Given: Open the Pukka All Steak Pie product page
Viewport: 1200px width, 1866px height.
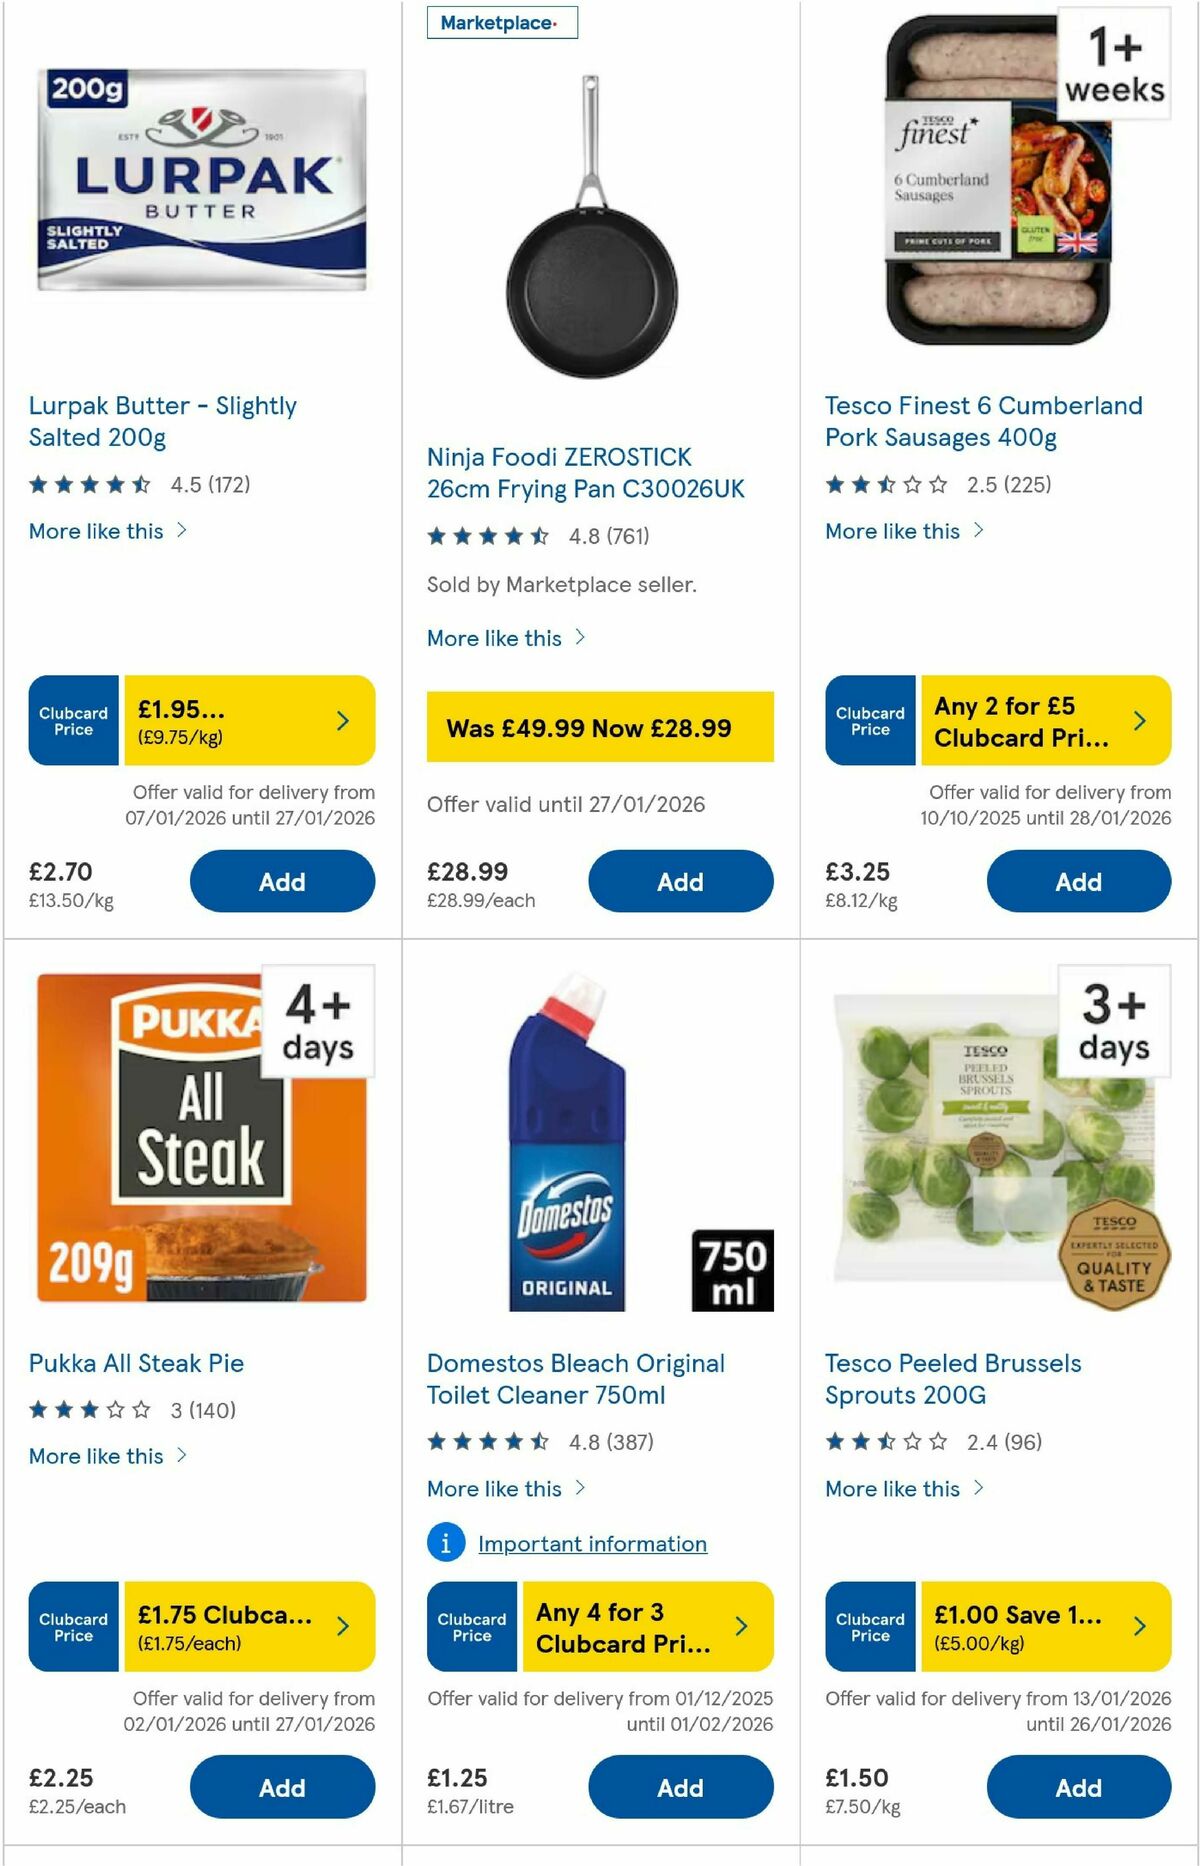Looking at the screenshot, I should pos(138,1363).
